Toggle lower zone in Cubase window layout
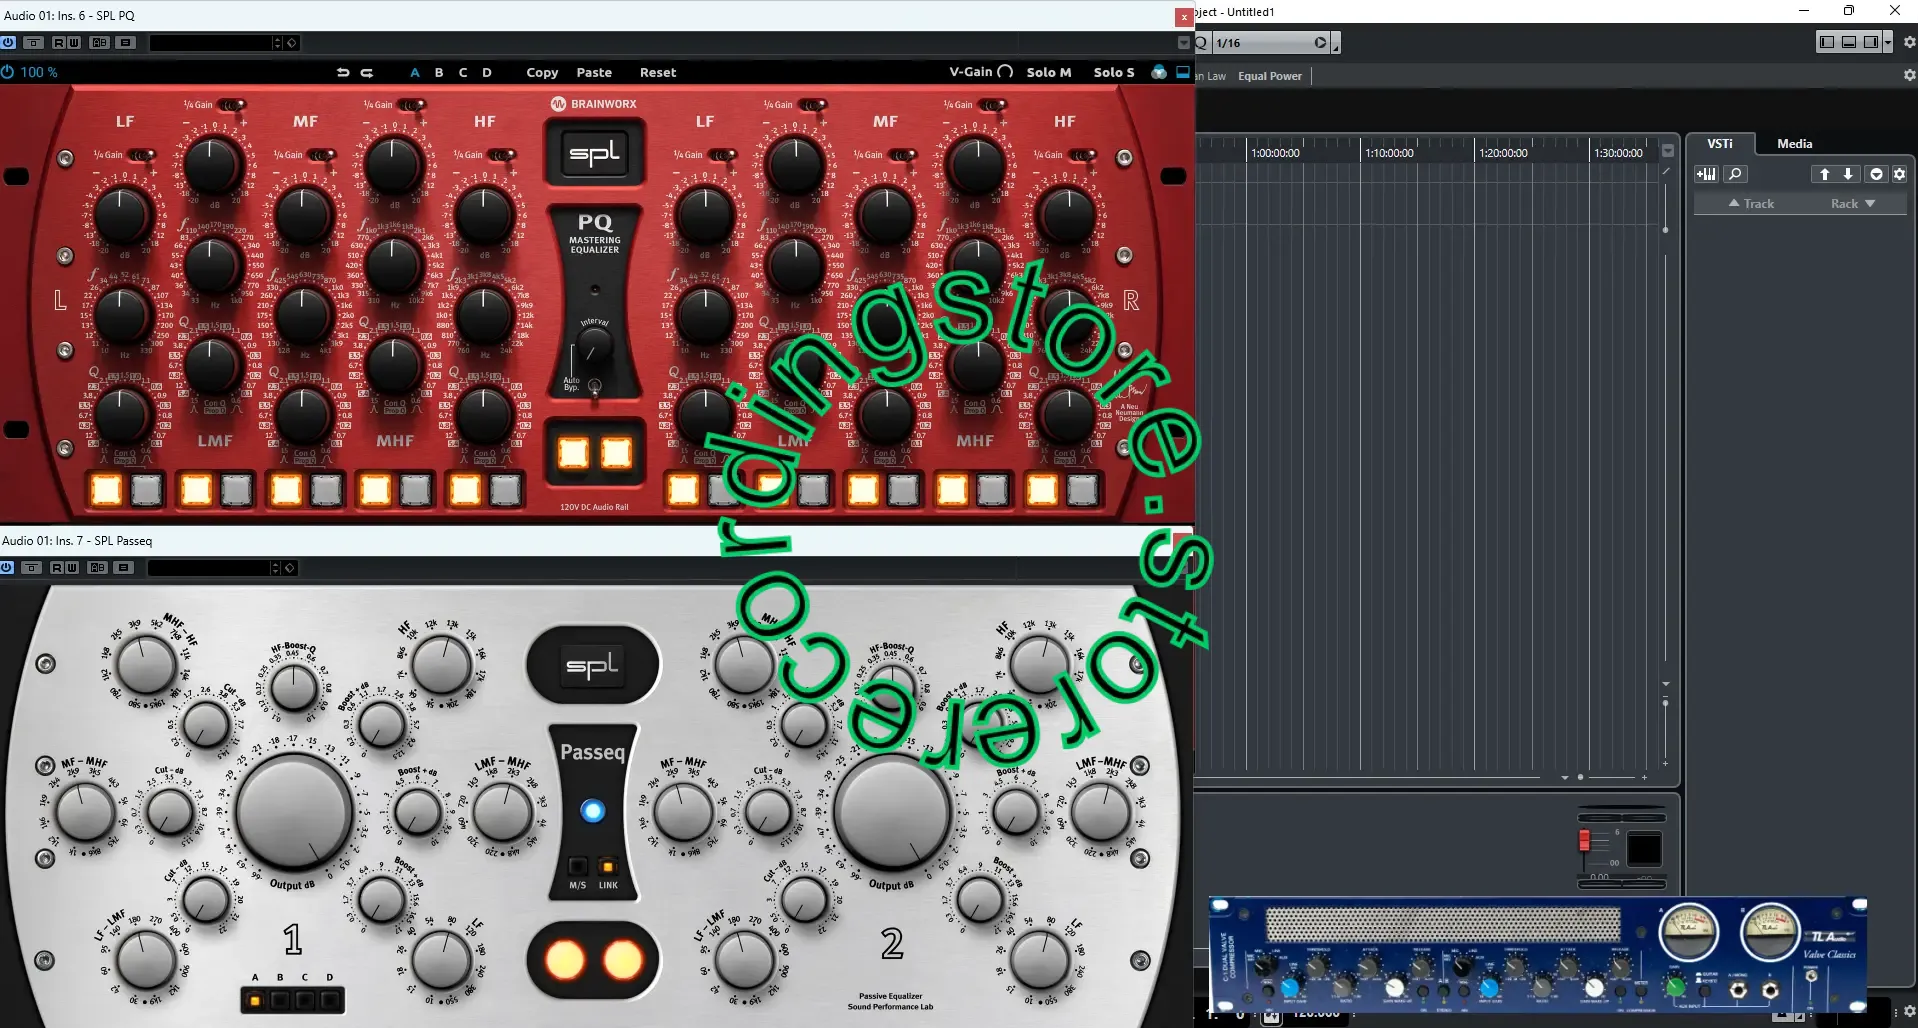This screenshot has width=1919, height=1028. [1849, 42]
